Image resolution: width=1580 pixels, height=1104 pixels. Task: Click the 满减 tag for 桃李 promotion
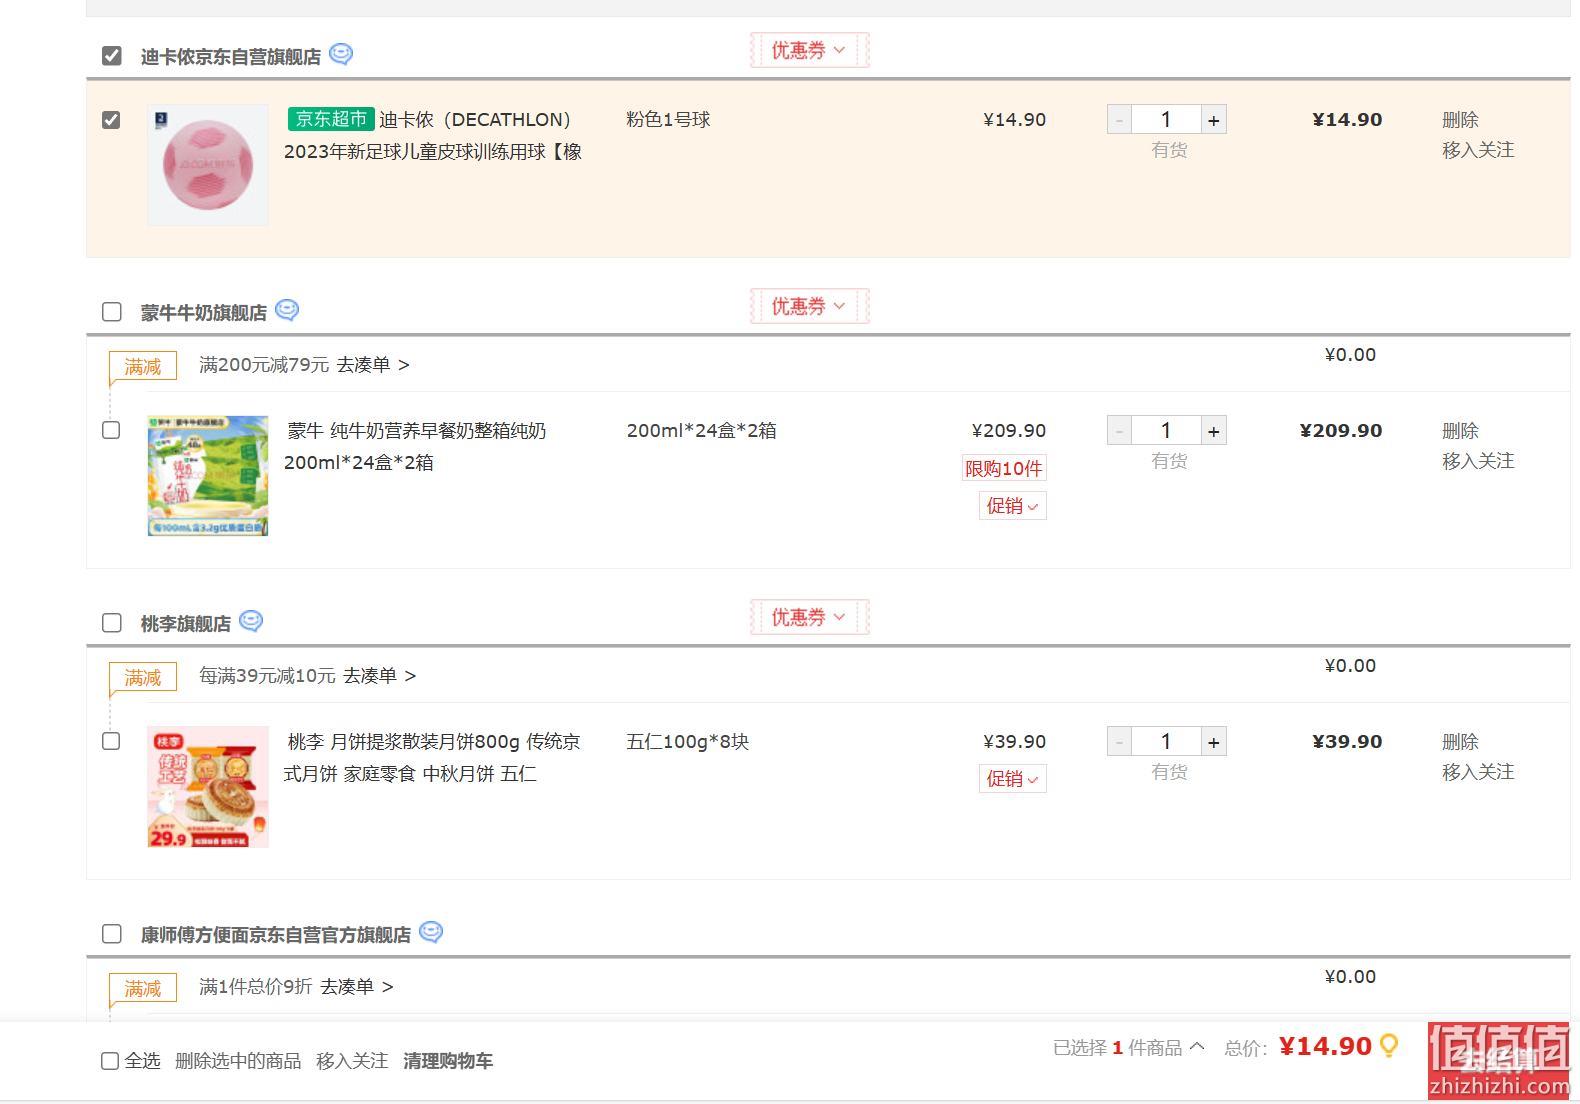point(143,678)
